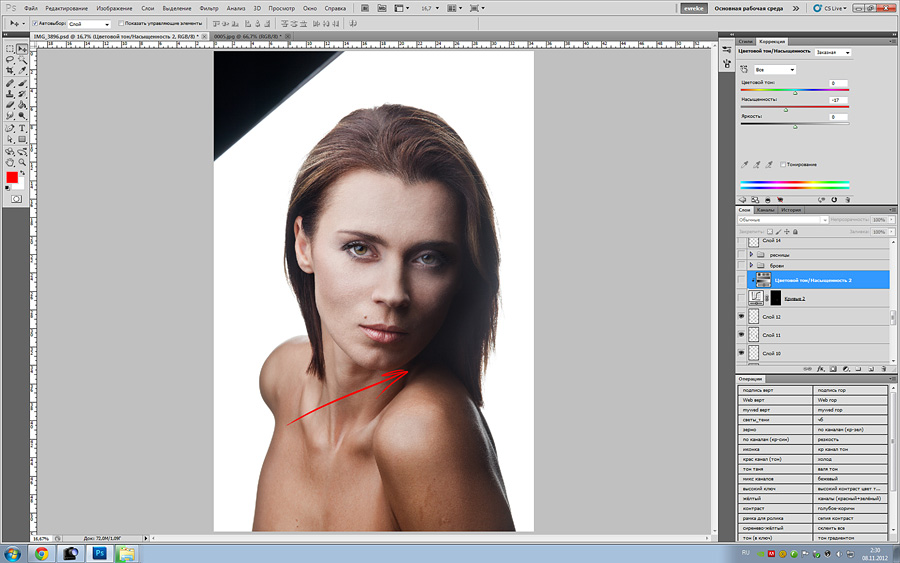Select the Brush tool
This screenshot has width=900, height=563.
[22, 83]
